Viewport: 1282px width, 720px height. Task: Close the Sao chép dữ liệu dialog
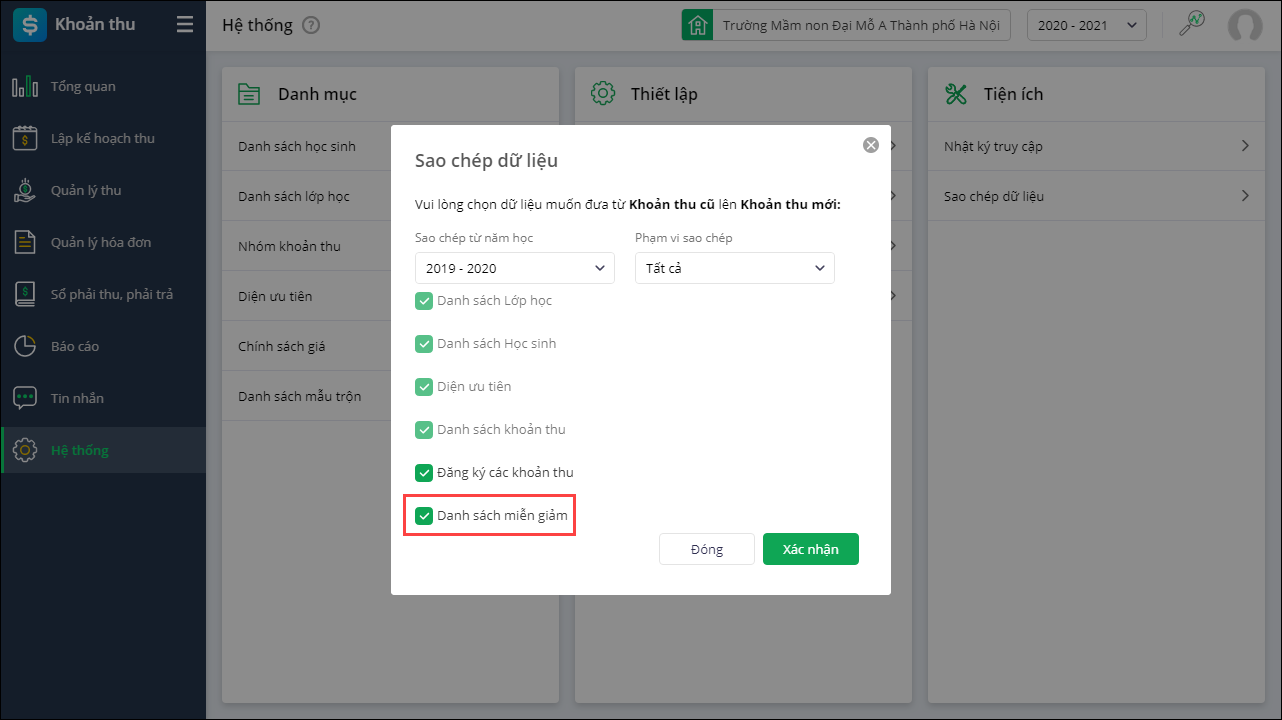(871, 145)
